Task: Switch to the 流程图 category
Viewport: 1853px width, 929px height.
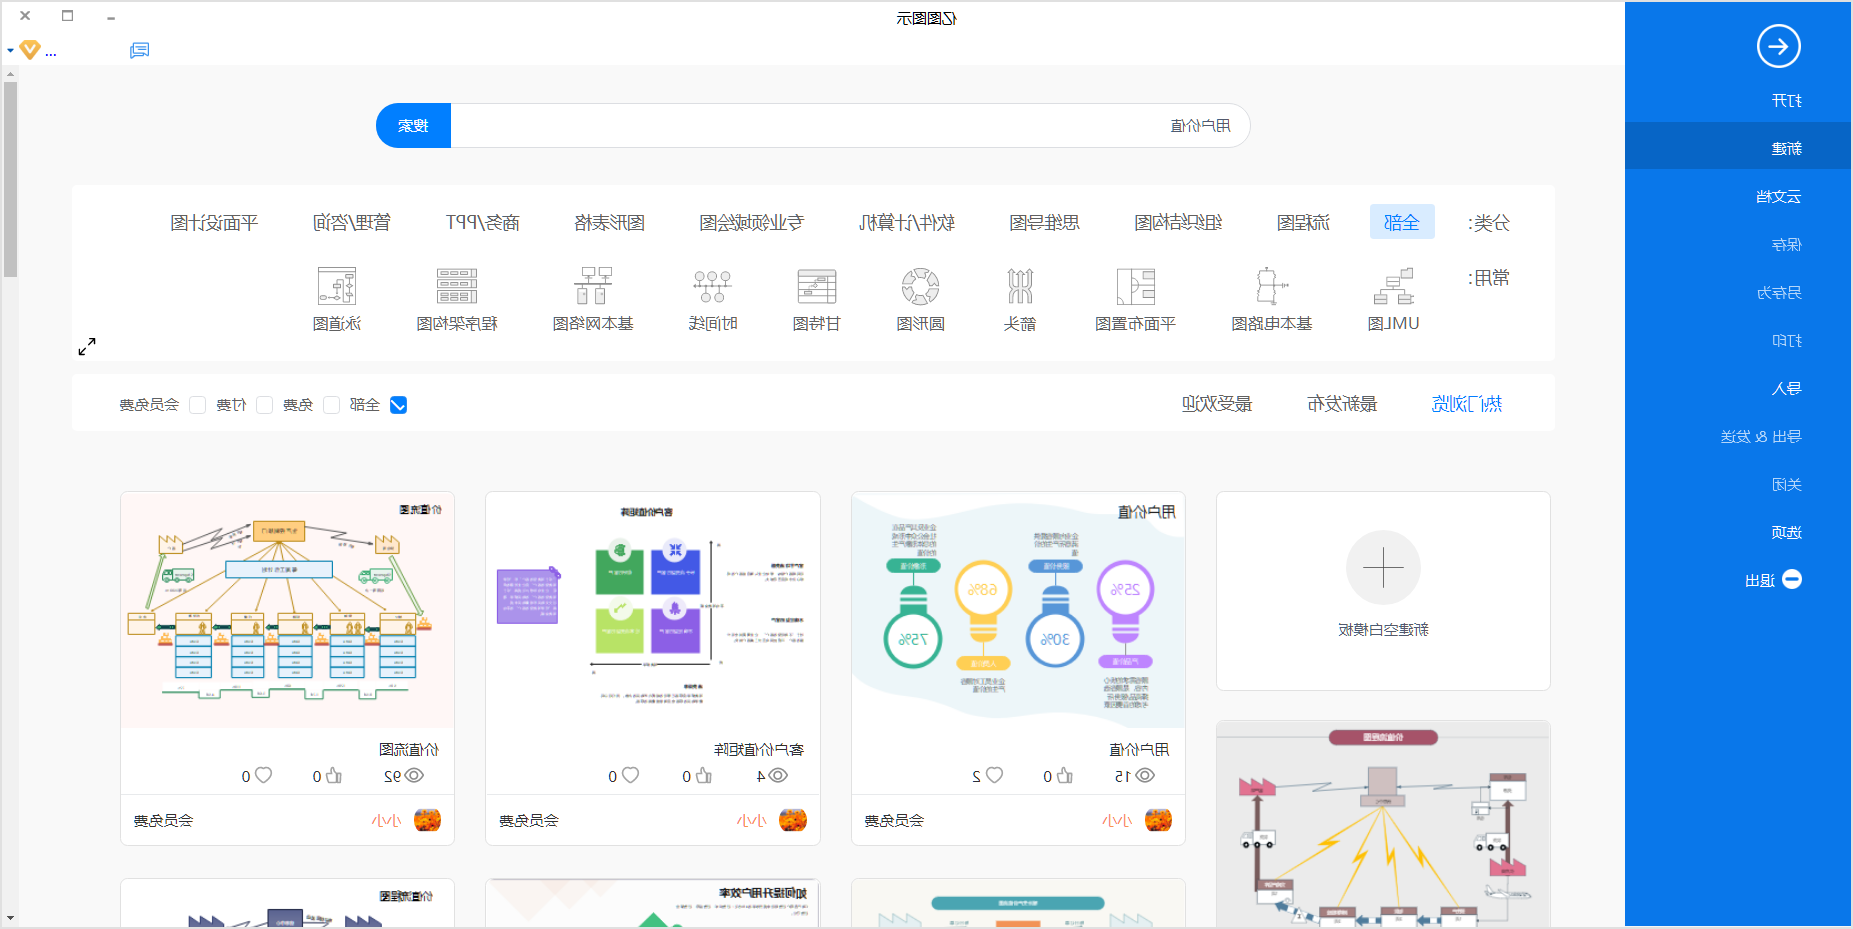Action: pyautogui.click(x=1303, y=222)
